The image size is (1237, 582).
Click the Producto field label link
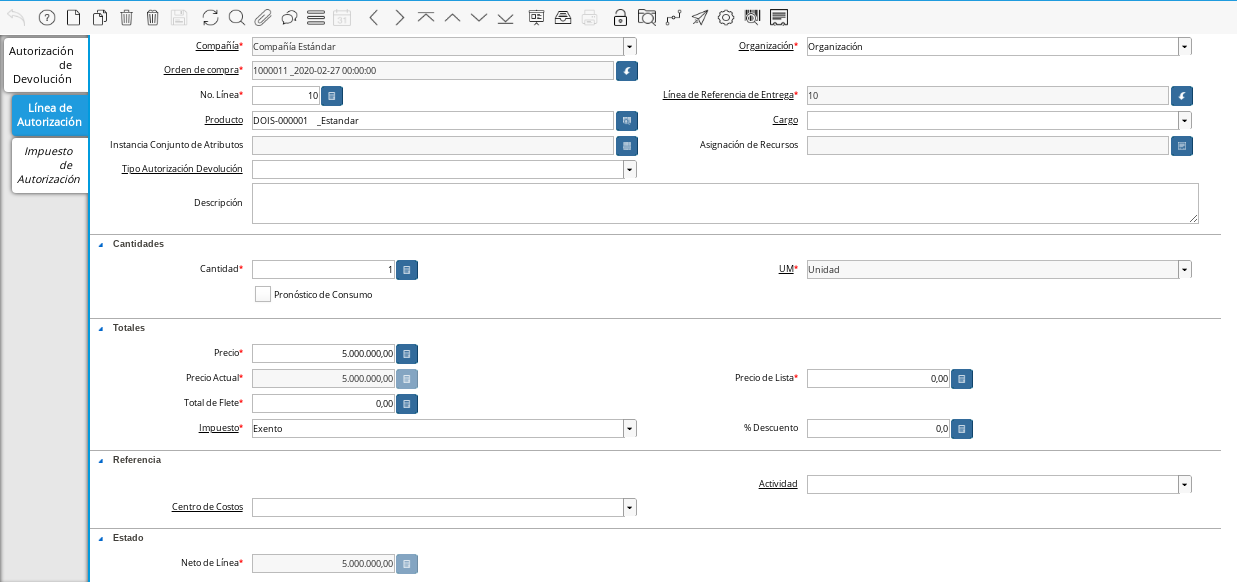coord(225,120)
